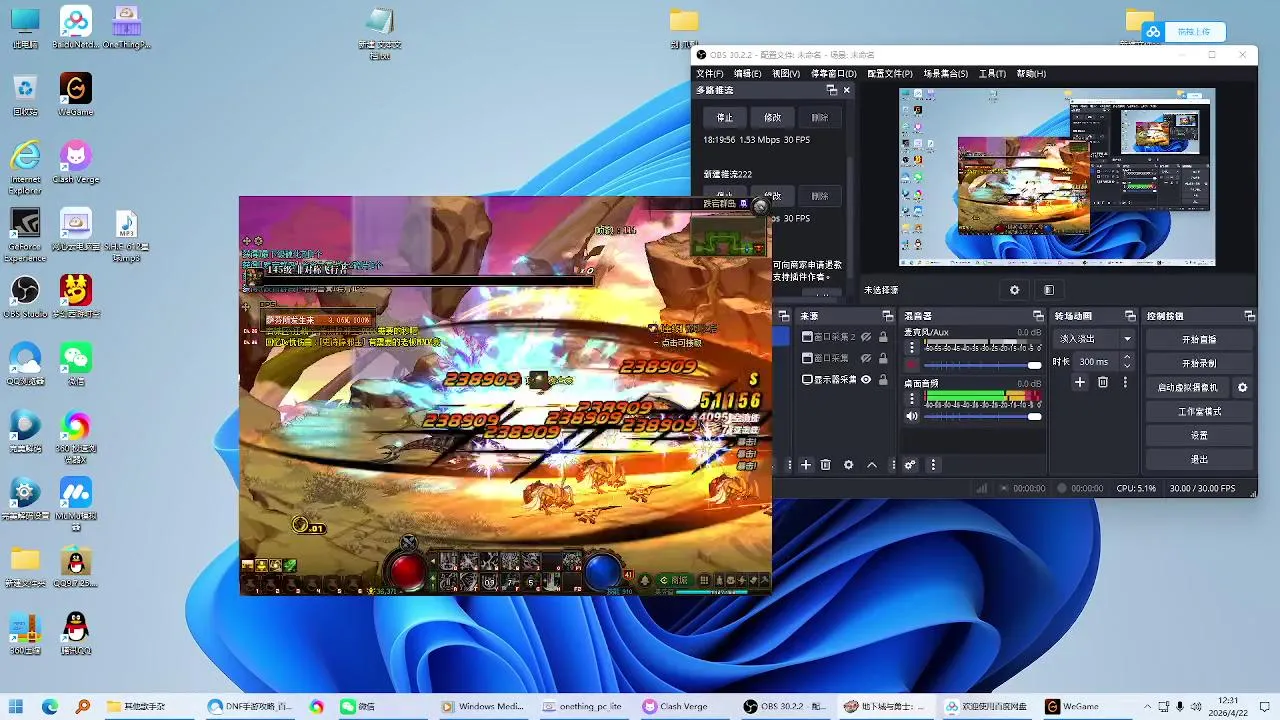Open 工具(T) menu in OBS
1280x720 pixels.
click(x=992, y=74)
